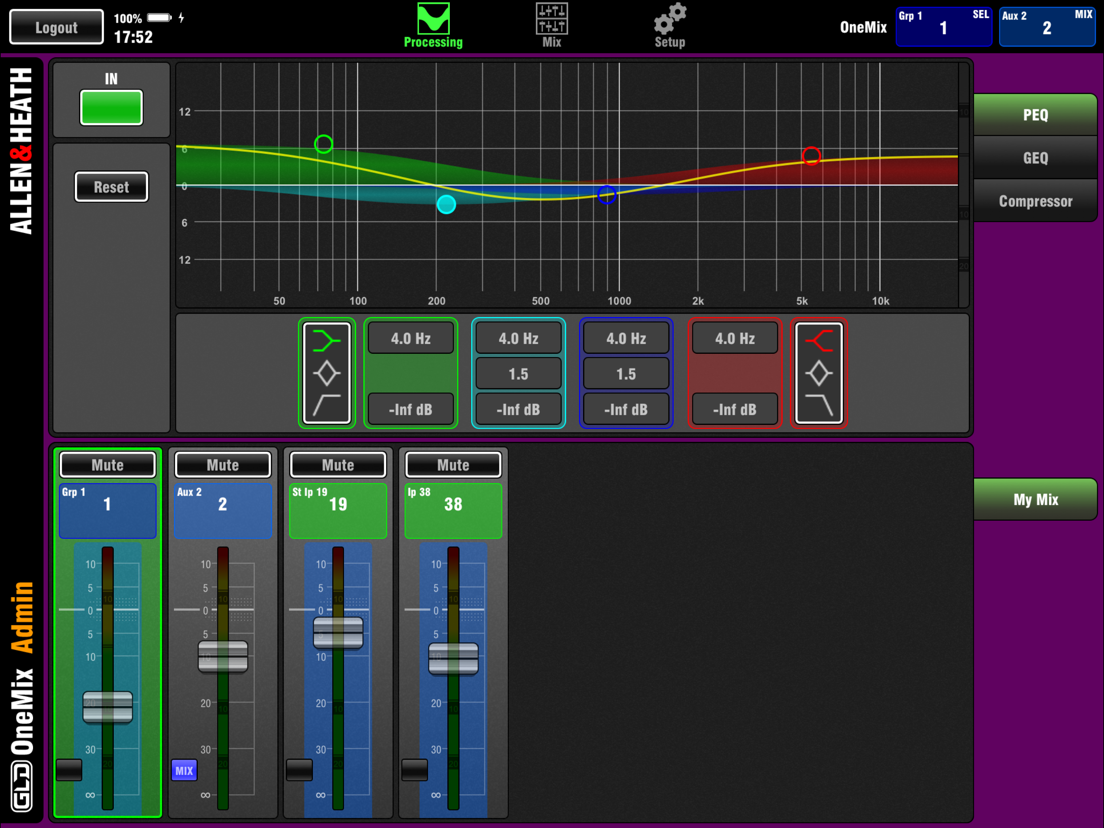This screenshot has height=828, width=1104.
Task: Switch to the GEQ tab
Action: [1035, 158]
